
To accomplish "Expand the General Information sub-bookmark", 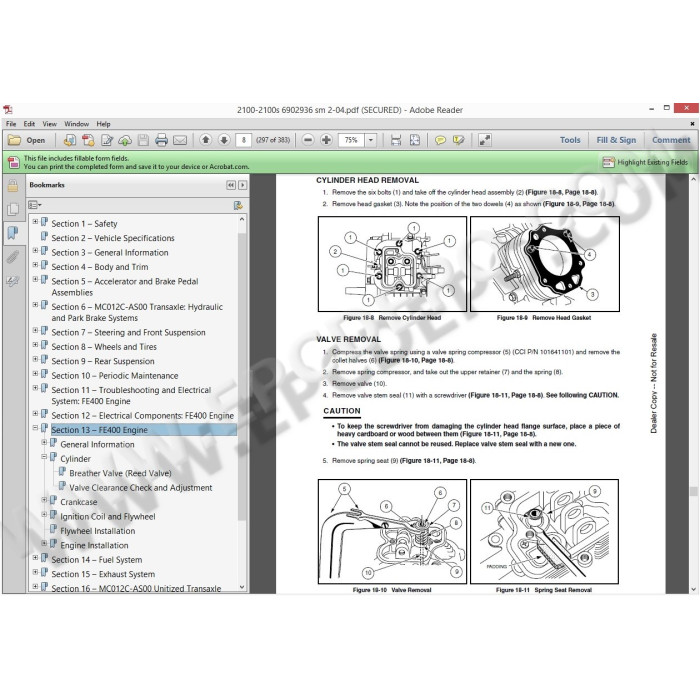I will point(44,442).
